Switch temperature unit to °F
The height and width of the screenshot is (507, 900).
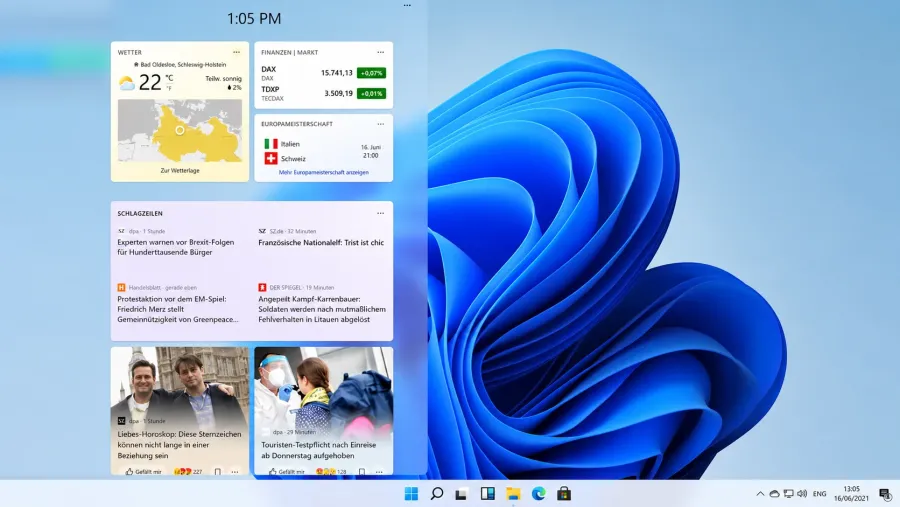[x=169, y=88]
